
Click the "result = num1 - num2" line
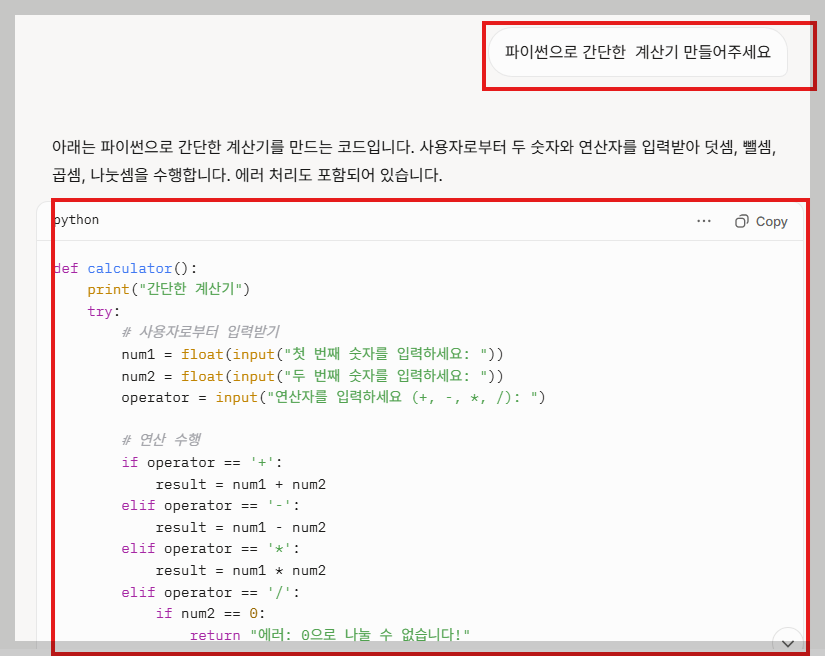pyautogui.click(x=240, y=527)
